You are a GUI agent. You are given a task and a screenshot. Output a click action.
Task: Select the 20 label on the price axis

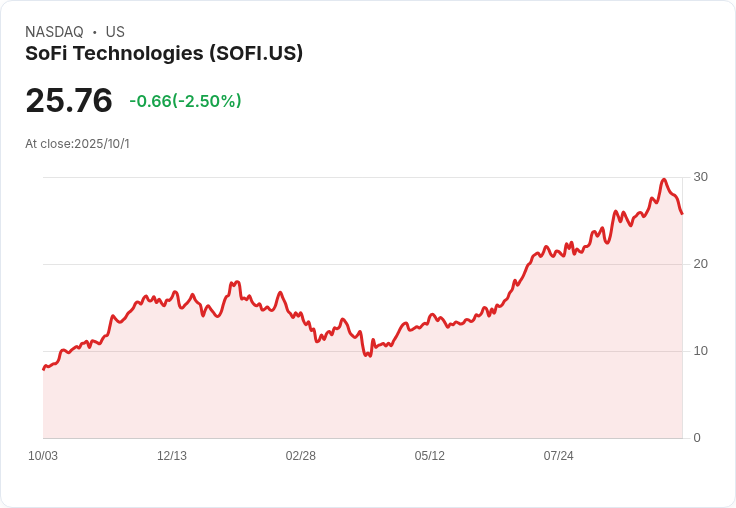700,264
